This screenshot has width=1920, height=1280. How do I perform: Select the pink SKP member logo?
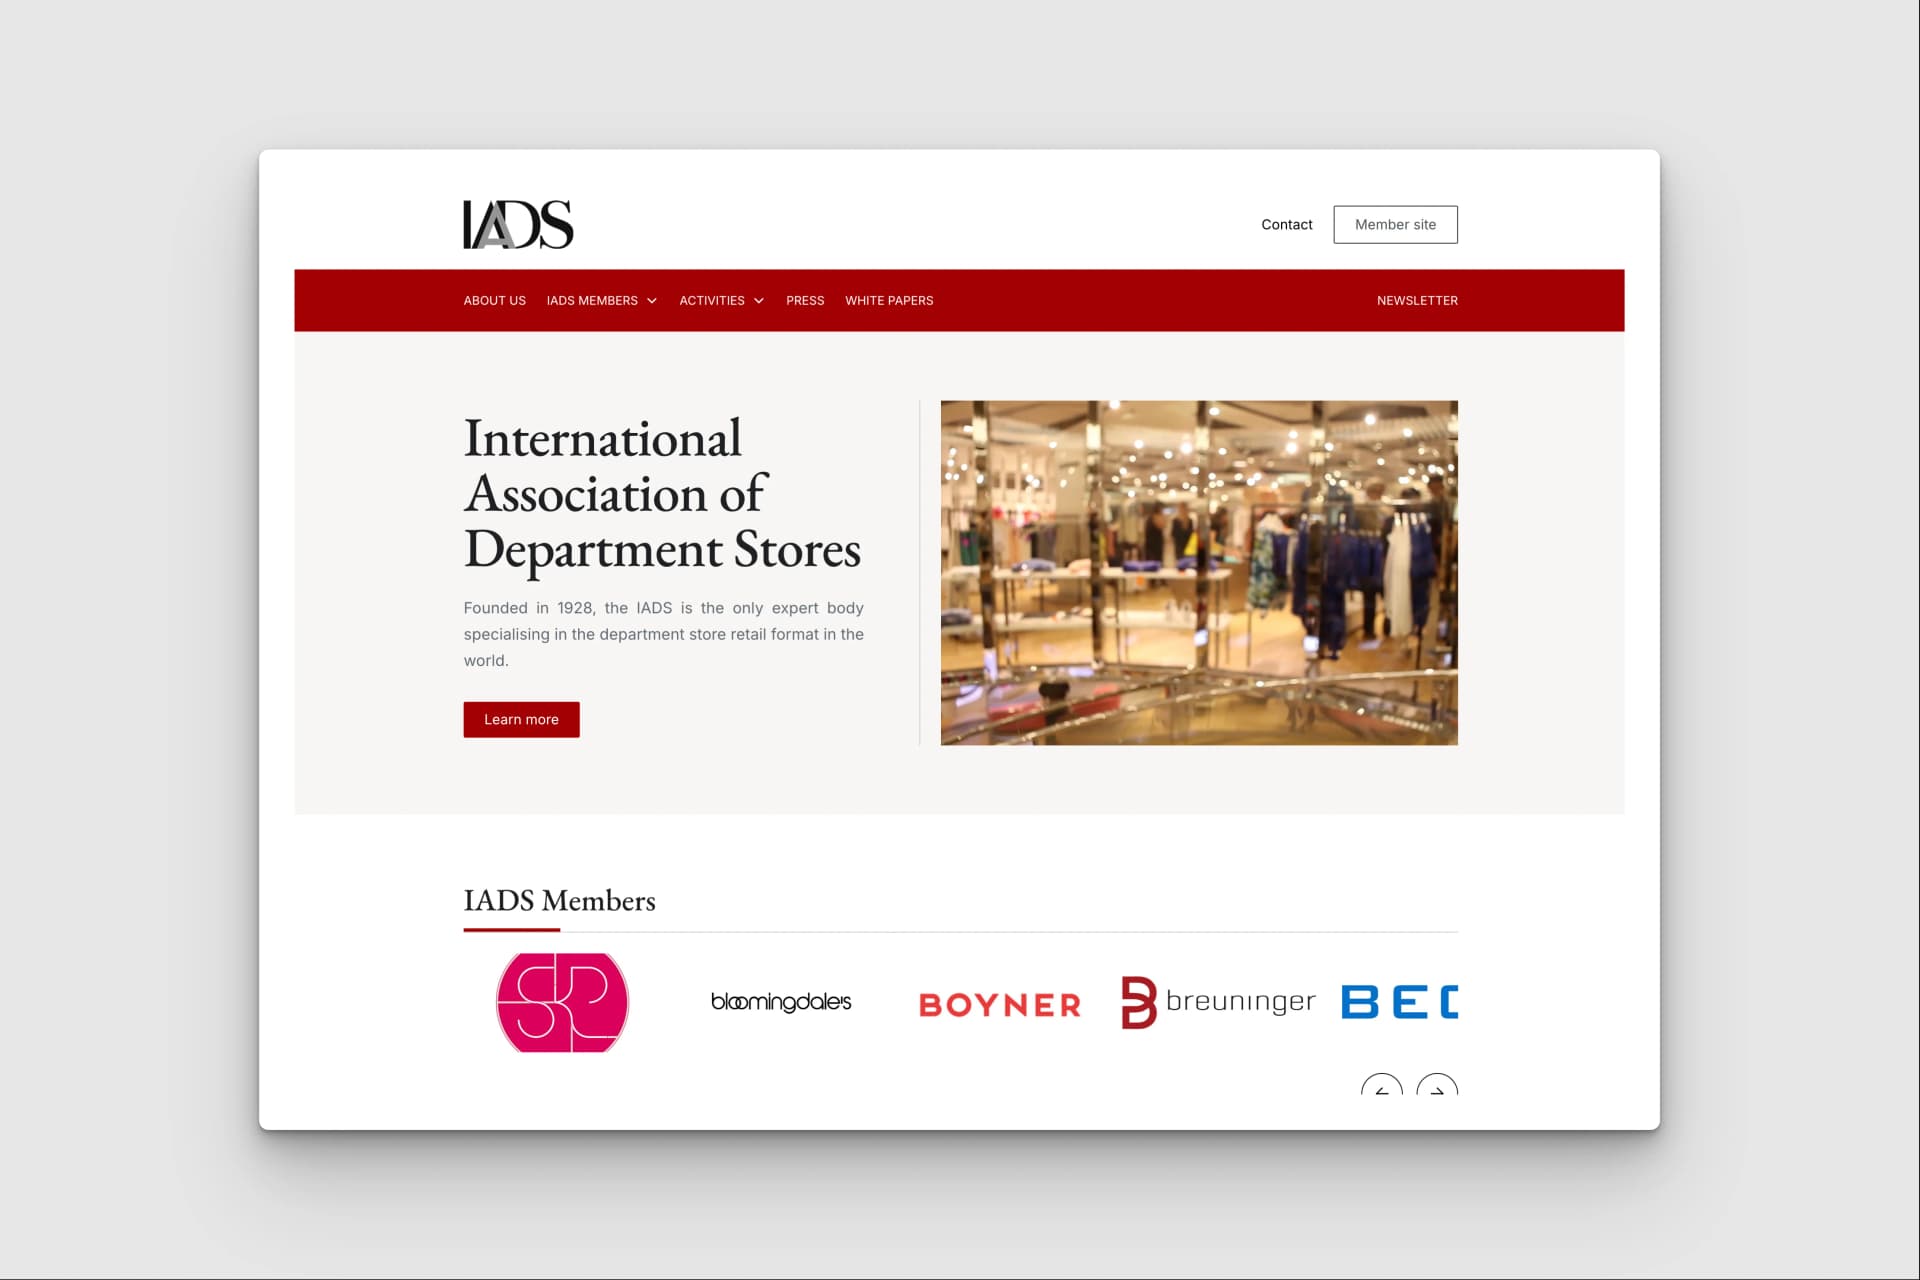[x=561, y=1002]
